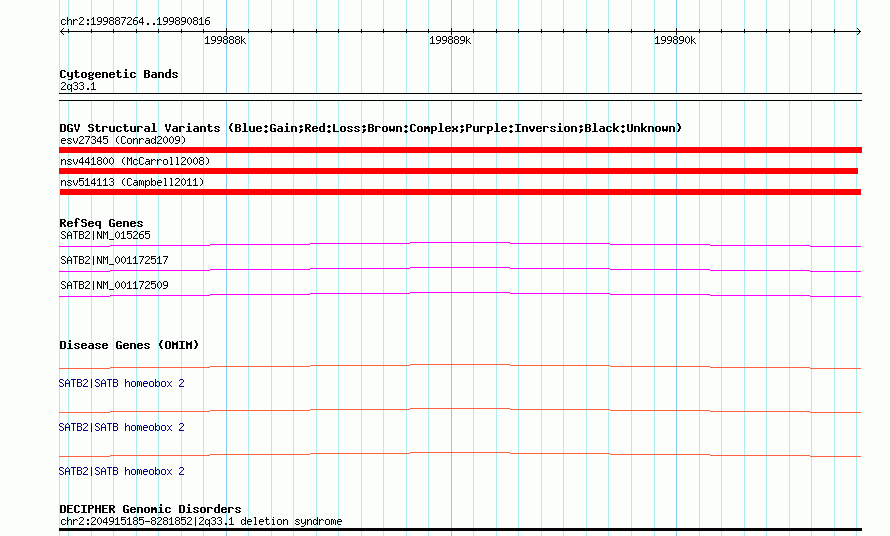Select the SATB2|NM_001172517 transcript label
Image resolution: width=890 pixels, height=536 pixels.
[x=114, y=260]
